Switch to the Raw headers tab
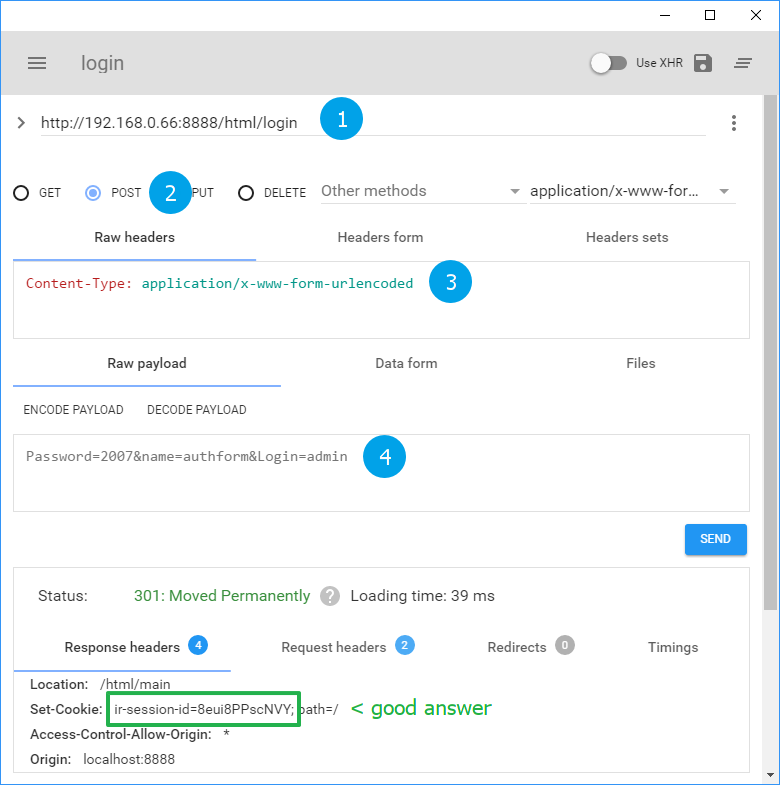Screen dimensions: 780x785 click(x=134, y=237)
